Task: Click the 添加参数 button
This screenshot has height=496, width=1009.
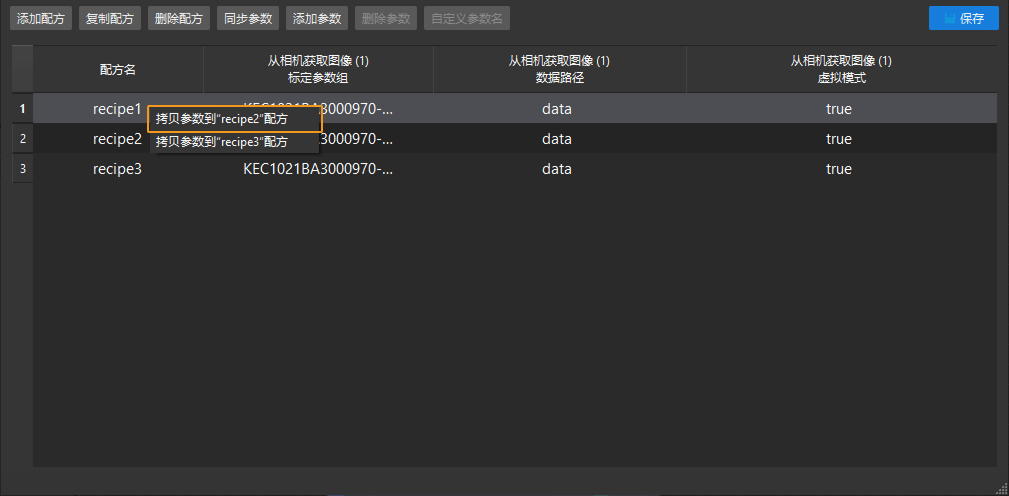Action: pyautogui.click(x=317, y=19)
